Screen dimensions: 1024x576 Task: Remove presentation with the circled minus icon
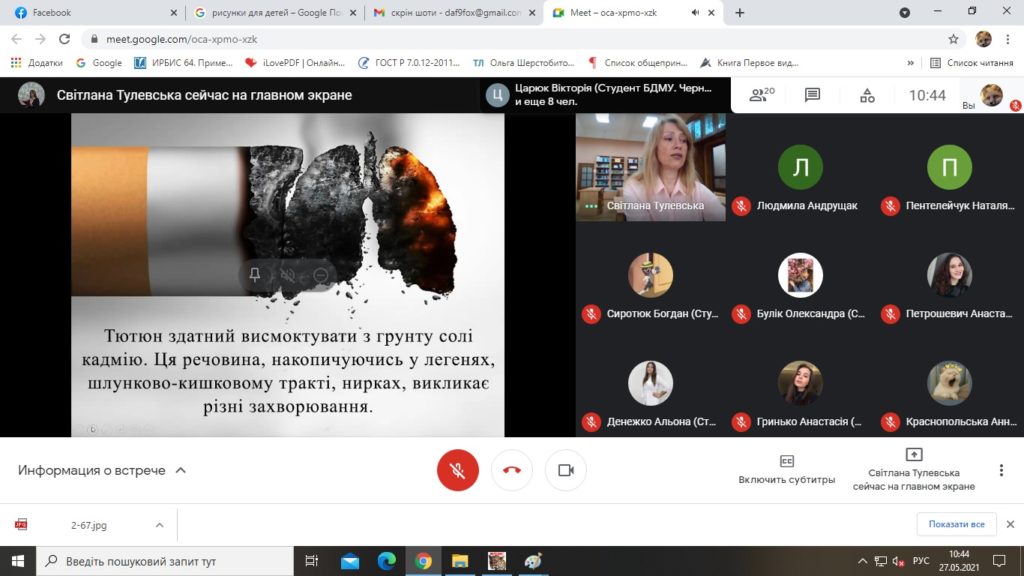coord(321,275)
